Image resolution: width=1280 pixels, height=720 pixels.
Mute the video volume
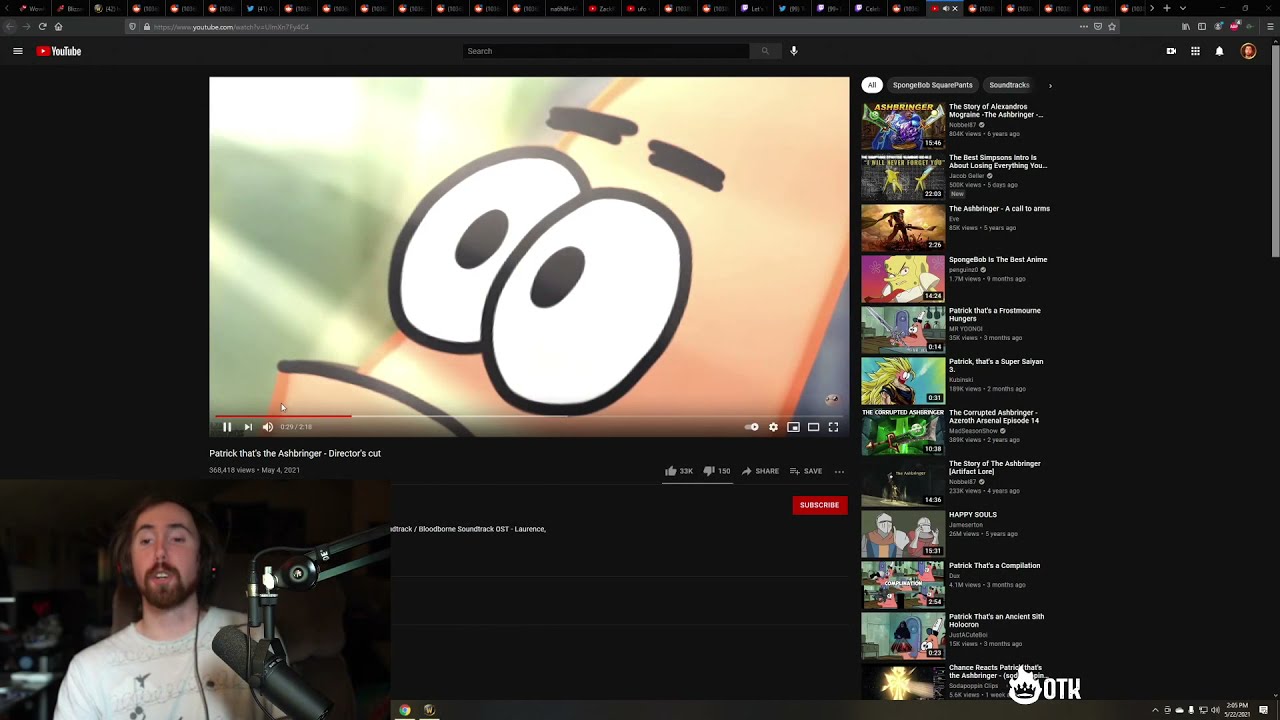click(x=268, y=427)
